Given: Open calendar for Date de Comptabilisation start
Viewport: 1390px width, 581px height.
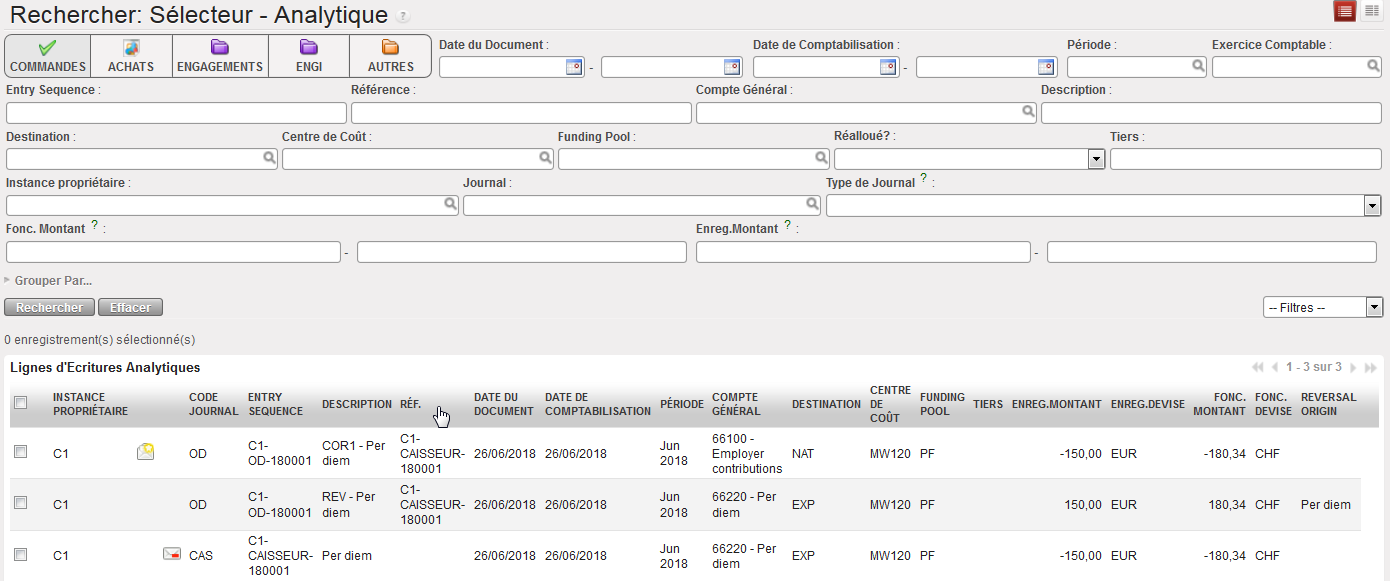Looking at the screenshot, I should 888,67.
